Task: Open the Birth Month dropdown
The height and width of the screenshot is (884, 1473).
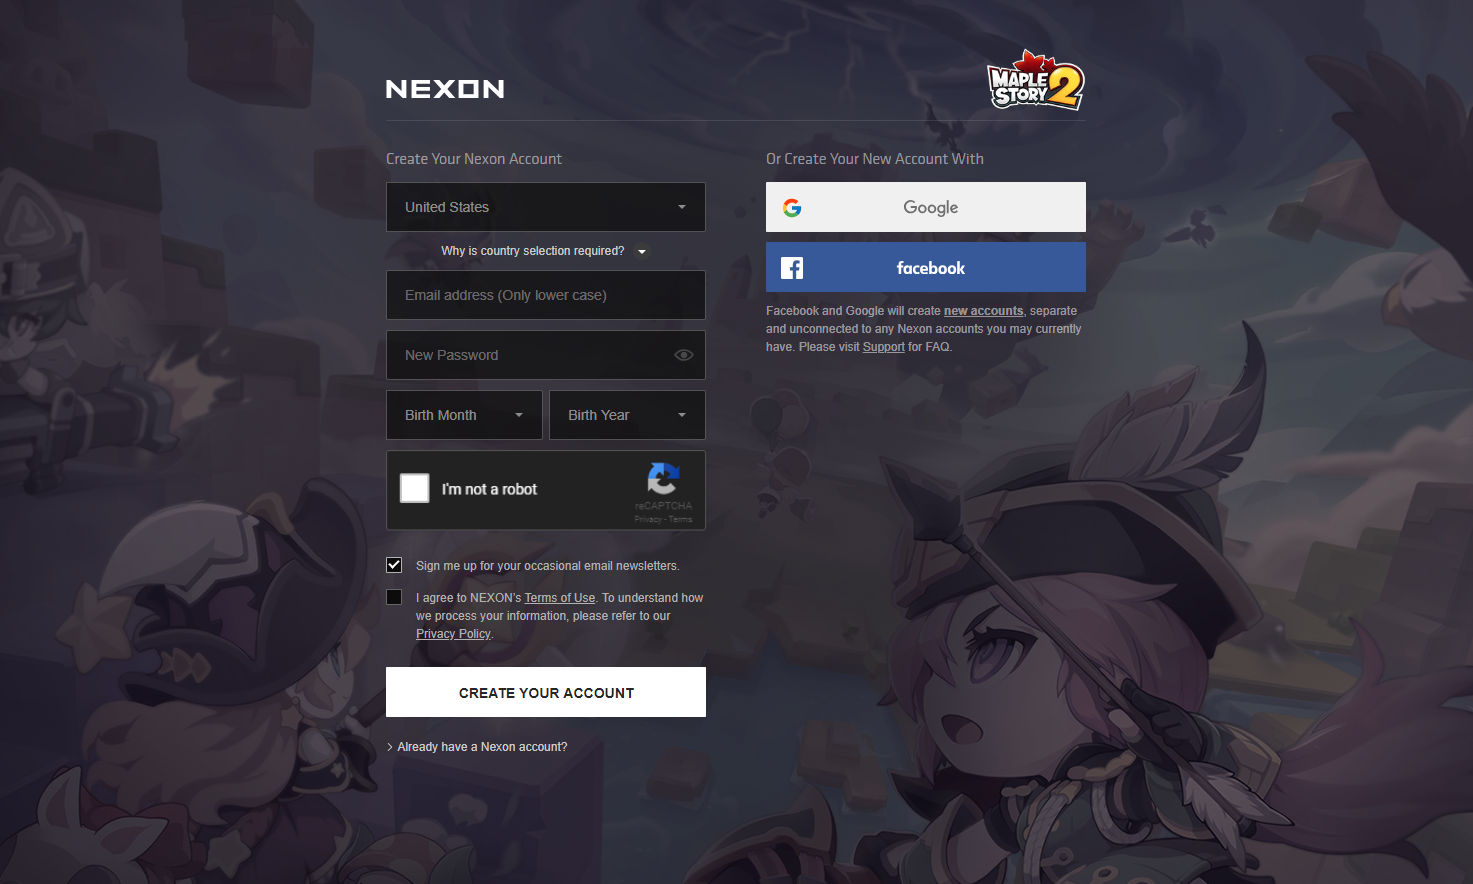Action: click(464, 415)
